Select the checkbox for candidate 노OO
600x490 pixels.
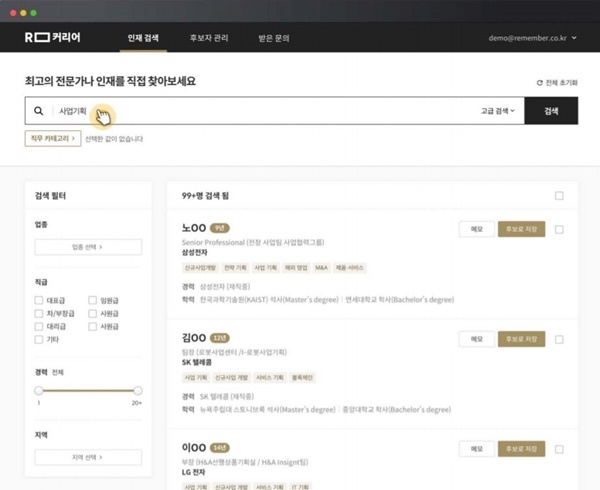coord(559,230)
